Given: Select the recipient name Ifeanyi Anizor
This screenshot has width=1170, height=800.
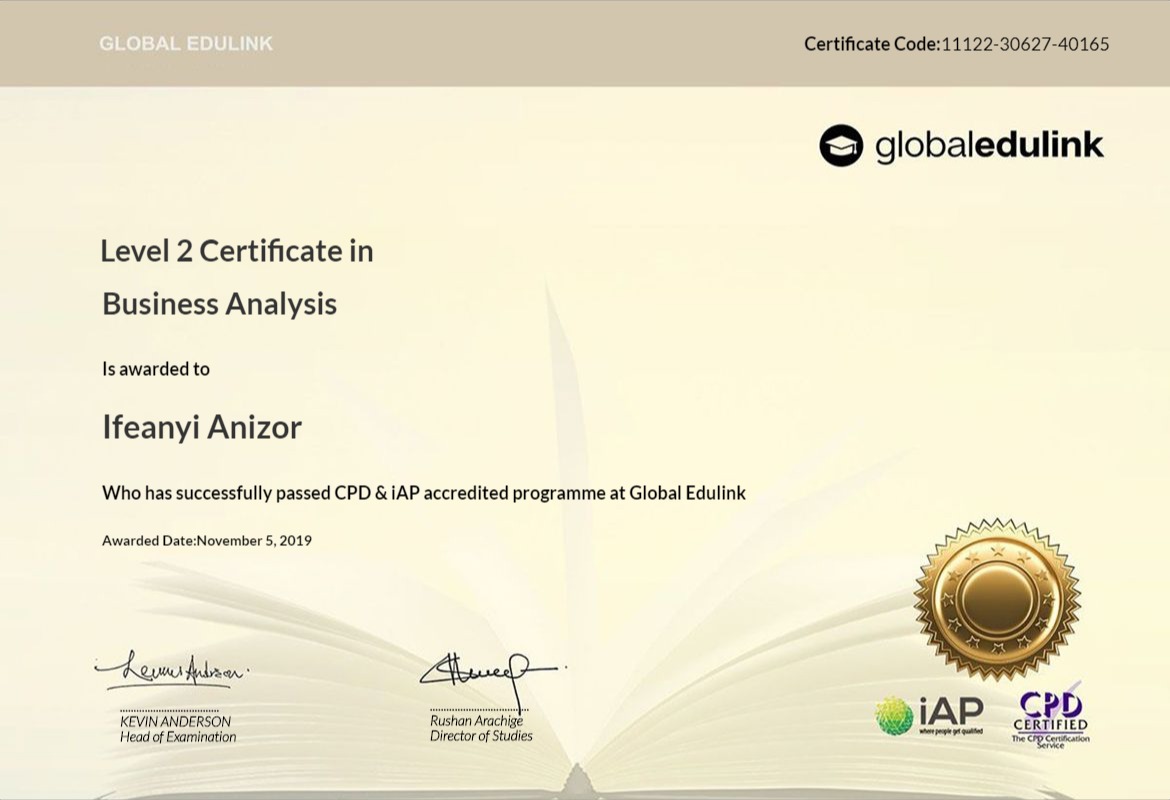Looking at the screenshot, I should click(x=202, y=428).
